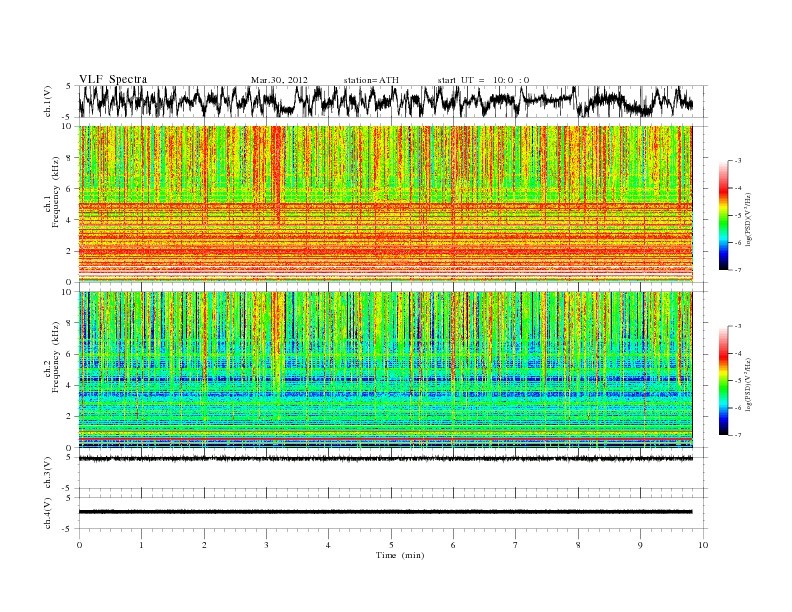Screen dimensions: 792x612
Task: Click time axis tick label '9'
Action: (x=640, y=545)
